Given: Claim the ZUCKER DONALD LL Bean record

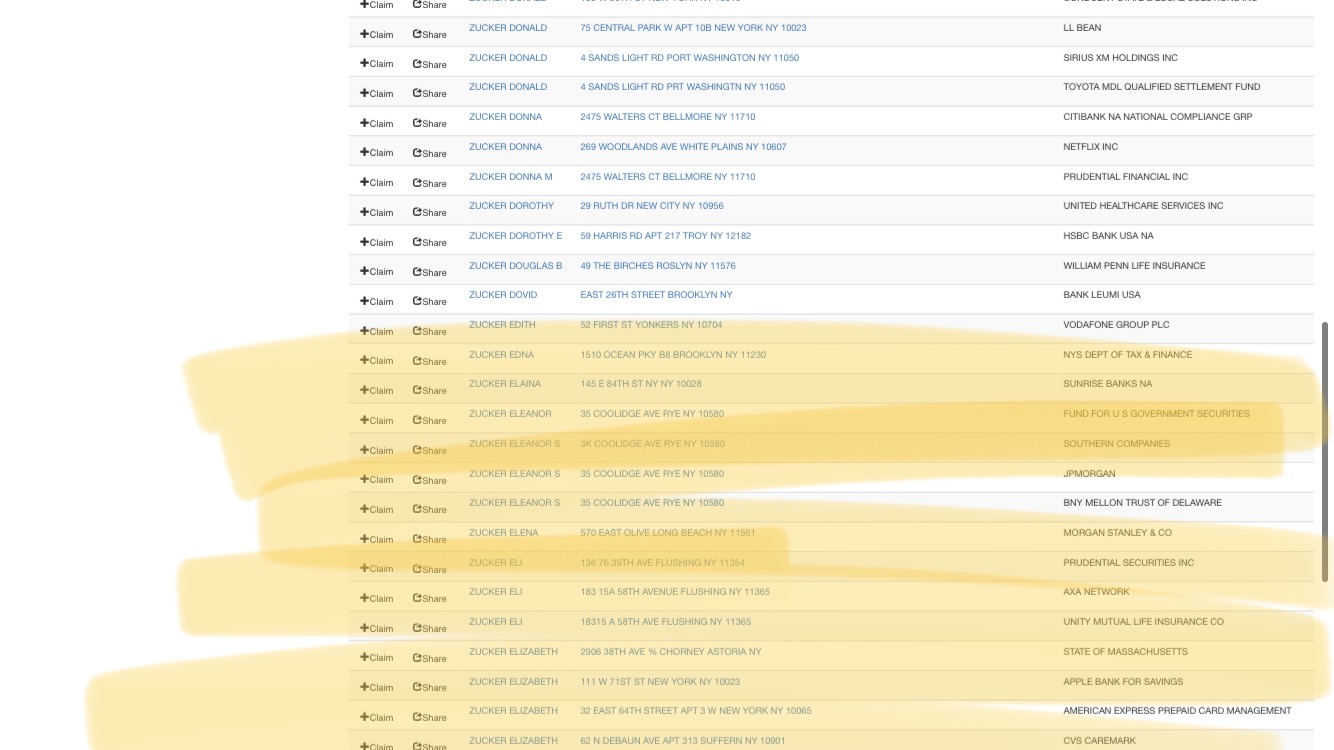Looking at the screenshot, I should pyautogui.click(x=377, y=34).
